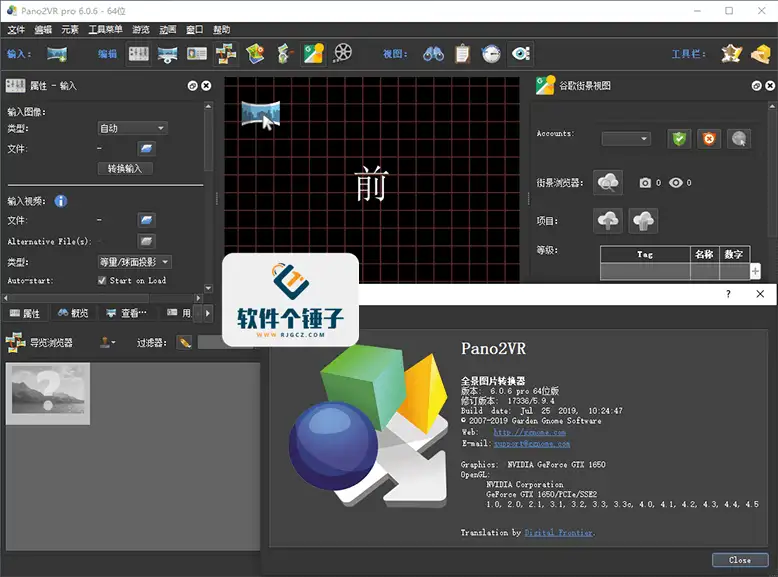Remove Google account orange shield button
778x577 pixels.
[x=709, y=138]
